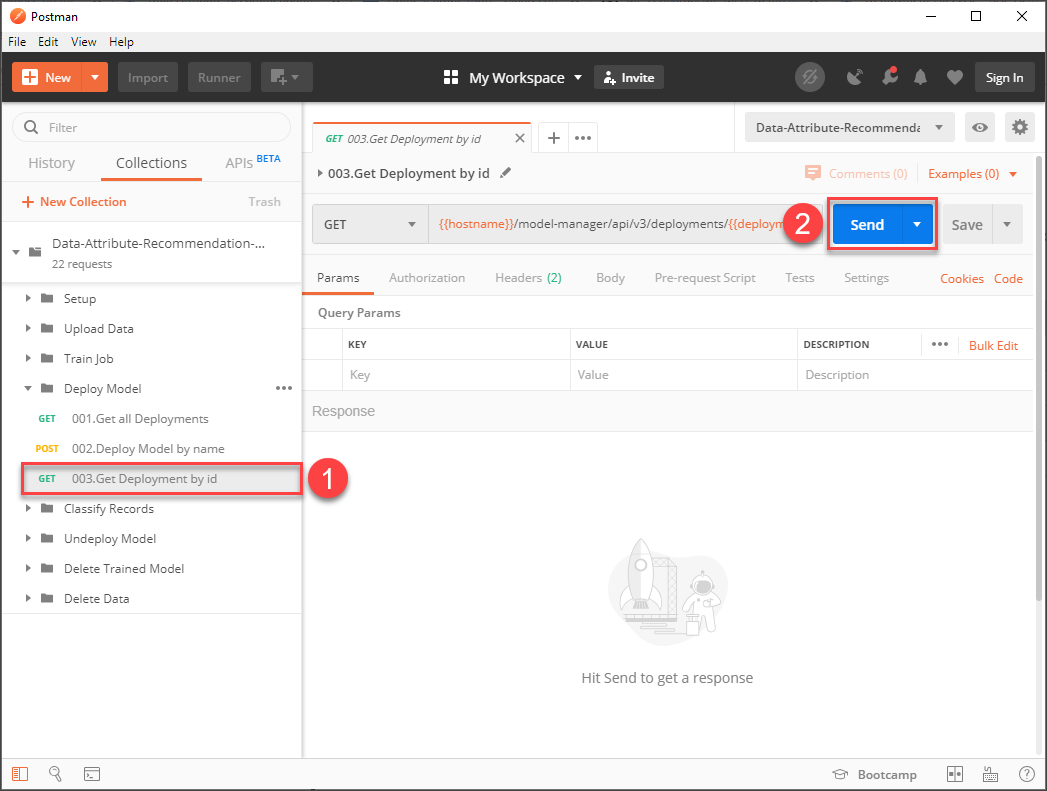
Task: Switch to the Authorization tab
Action: [x=427, y=278]
